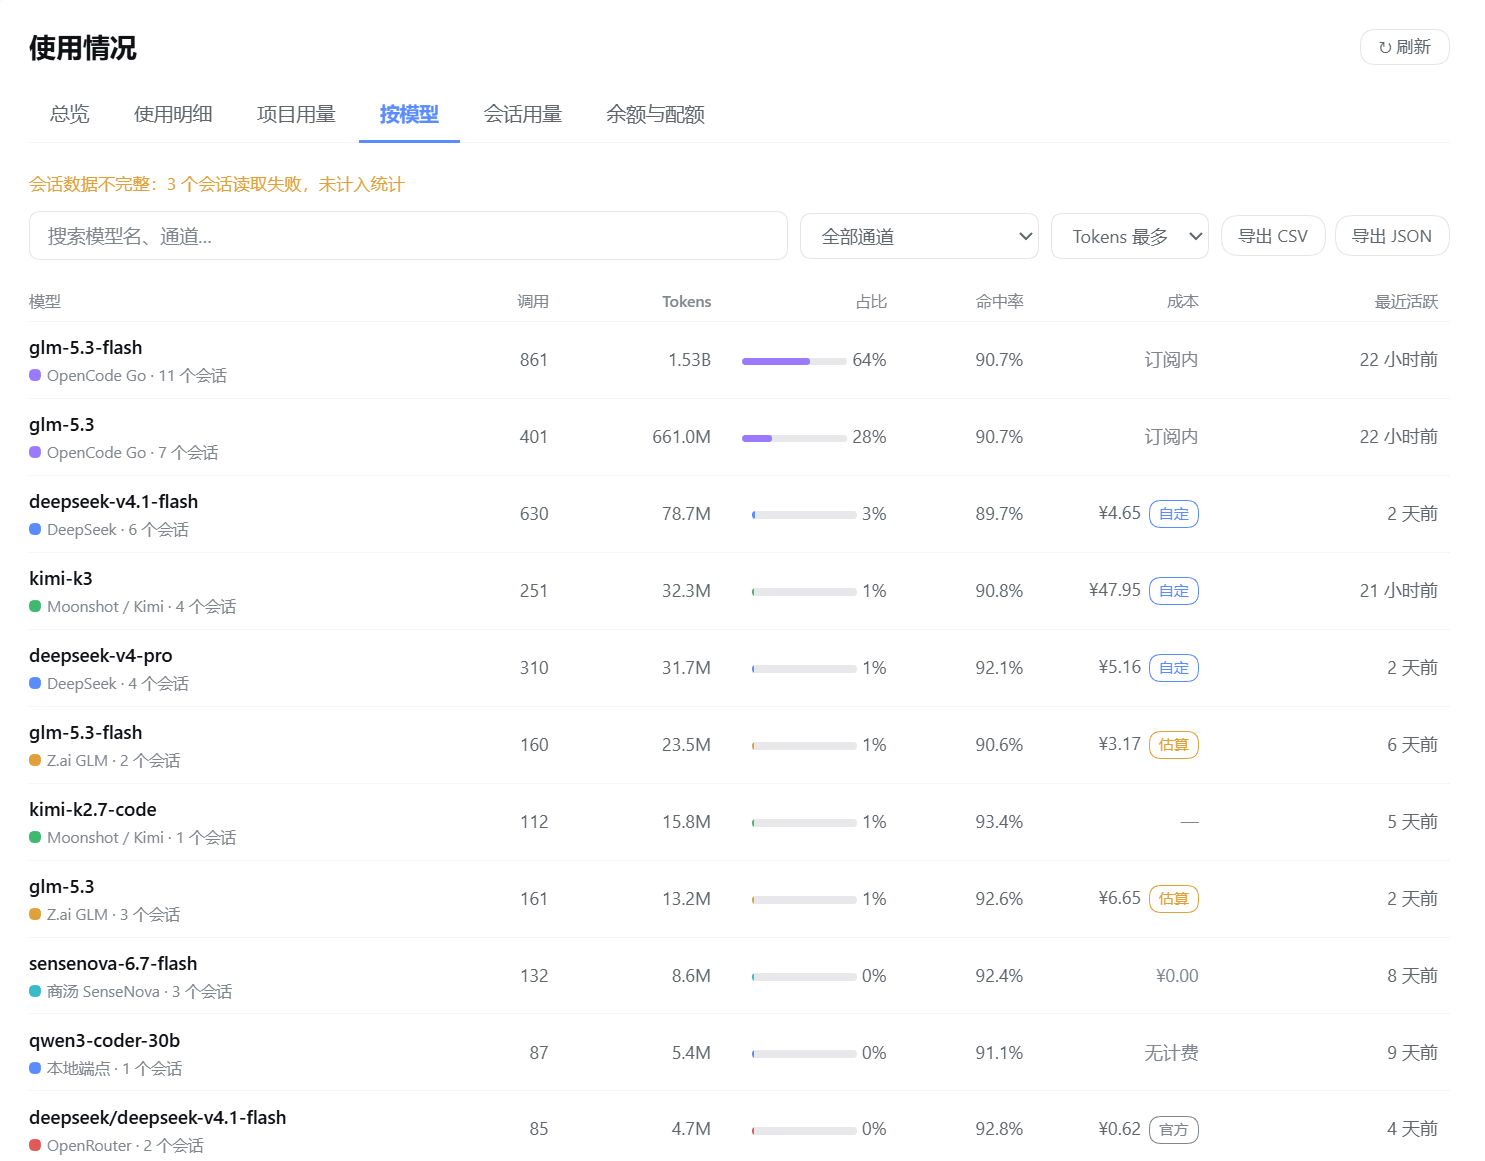Screen dimensions: 1485x1161
Task: Switch to the 余额与配额 tab
Action: point(655,114)
